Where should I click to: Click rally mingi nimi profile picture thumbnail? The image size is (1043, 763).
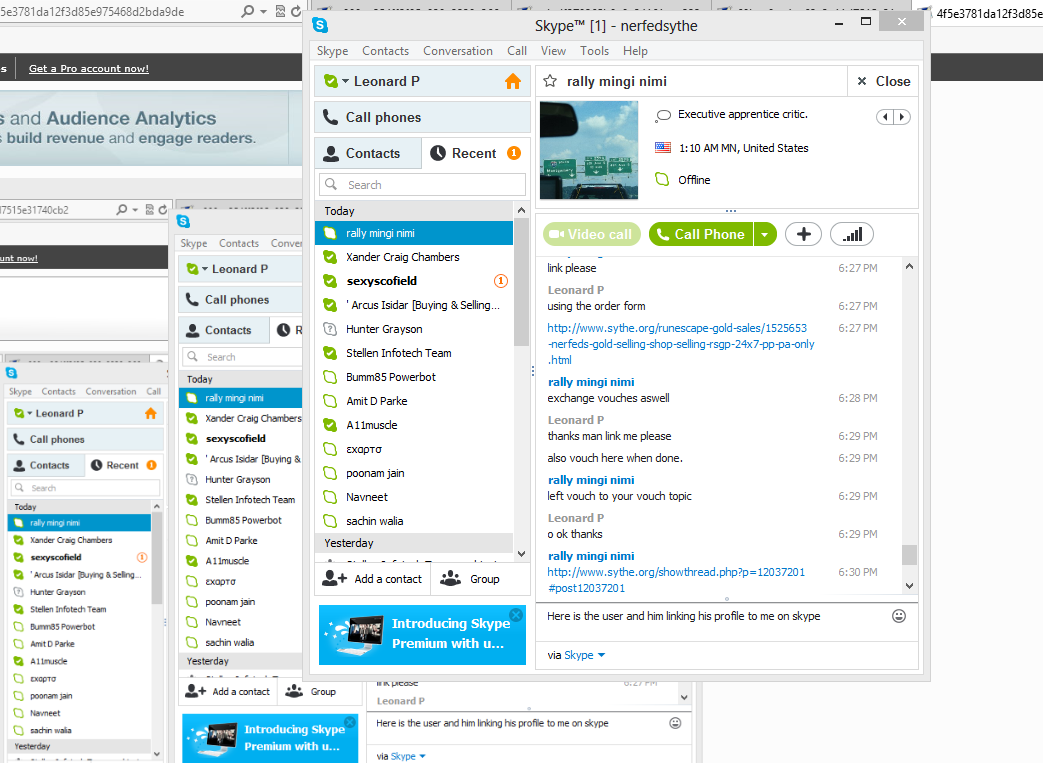click(x=589, y=150)
